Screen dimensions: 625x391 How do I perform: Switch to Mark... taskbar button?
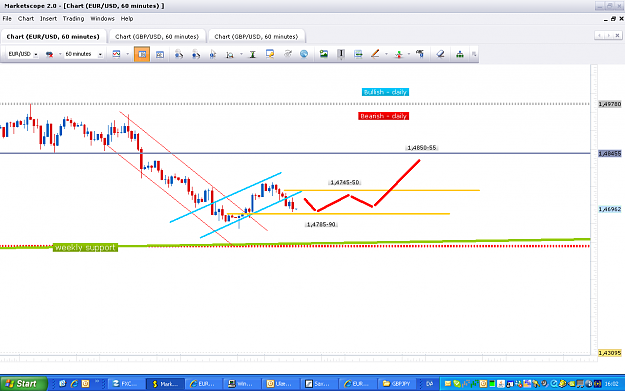pyautogui.click(x=165, y=383)
